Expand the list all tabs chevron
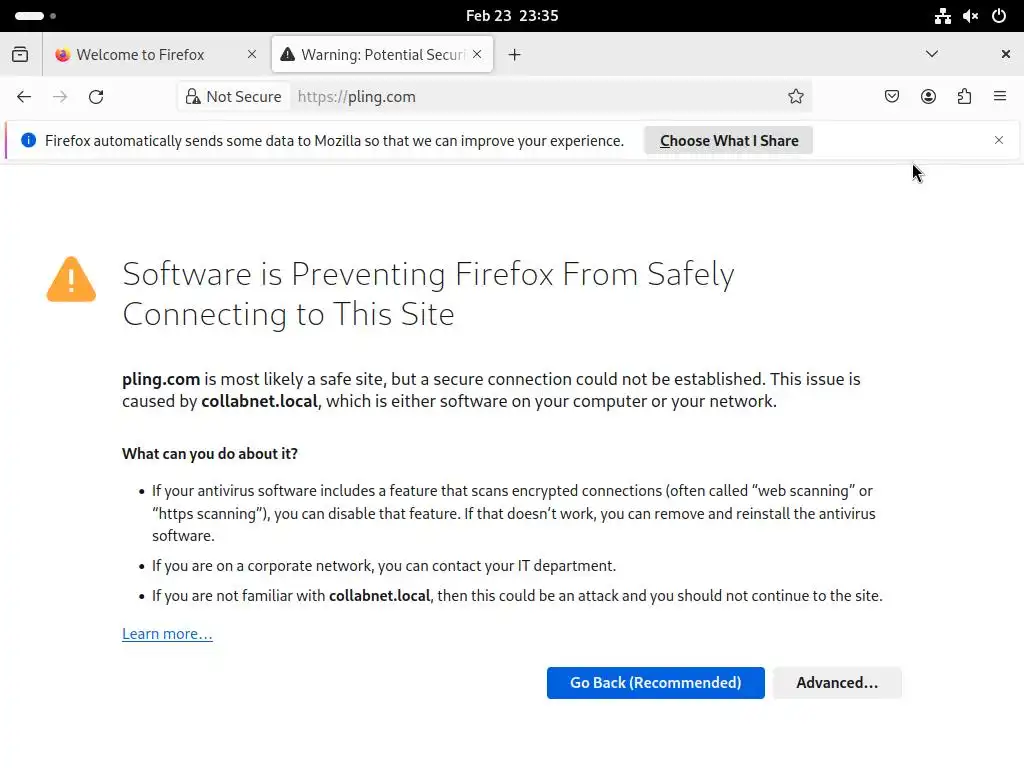The image size is (1024, 768). 932,55
